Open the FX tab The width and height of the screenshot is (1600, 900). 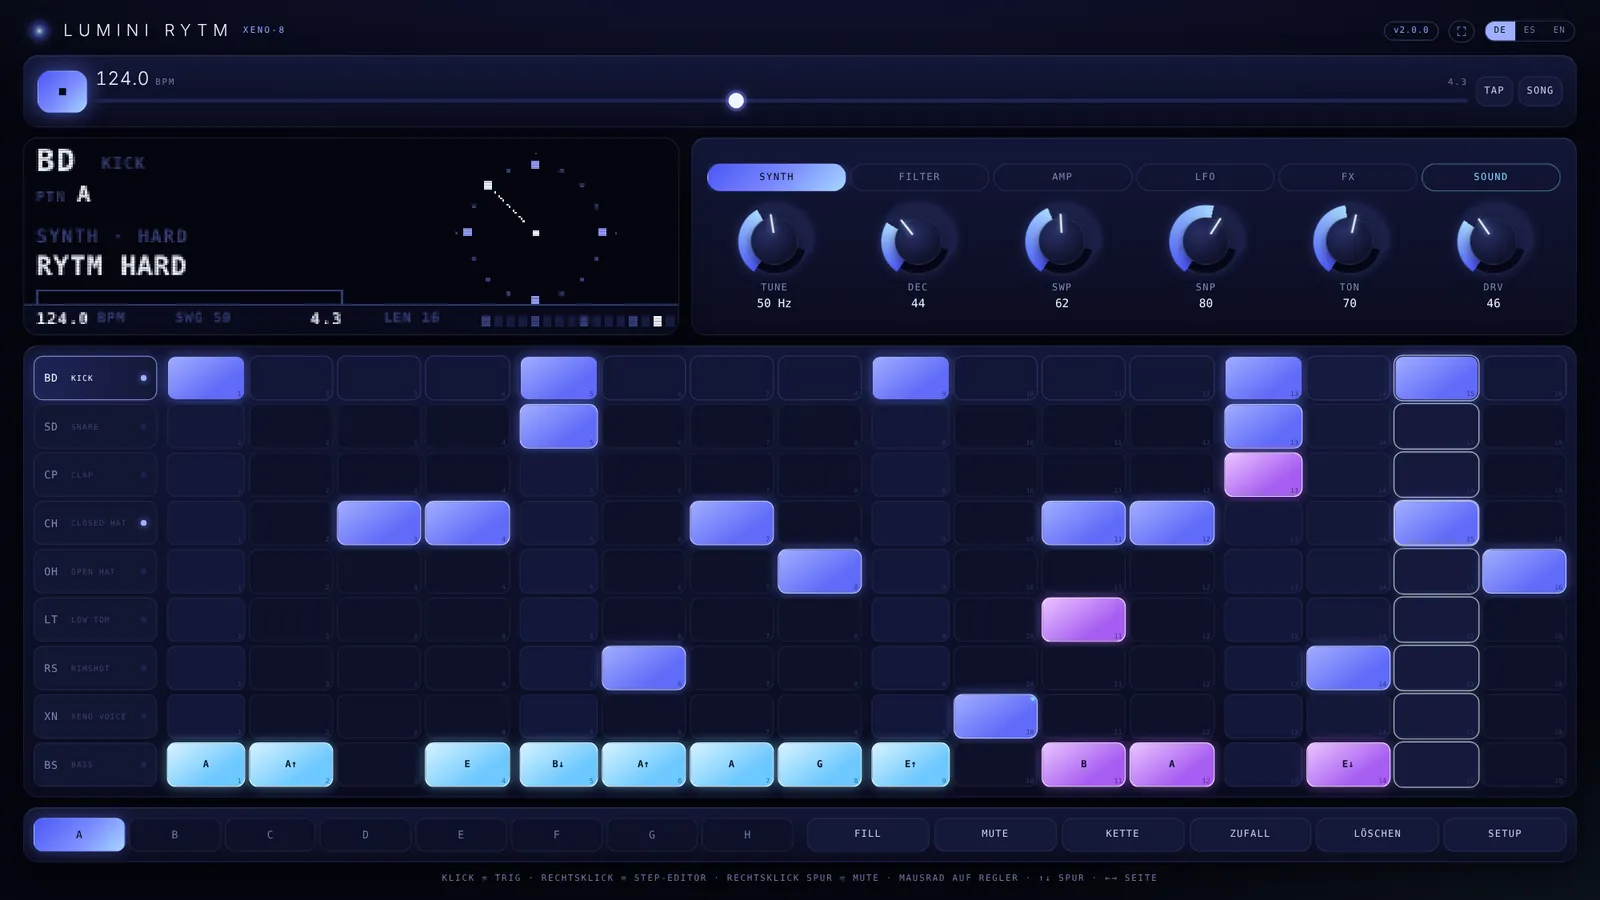click(x=1348, y=177)
